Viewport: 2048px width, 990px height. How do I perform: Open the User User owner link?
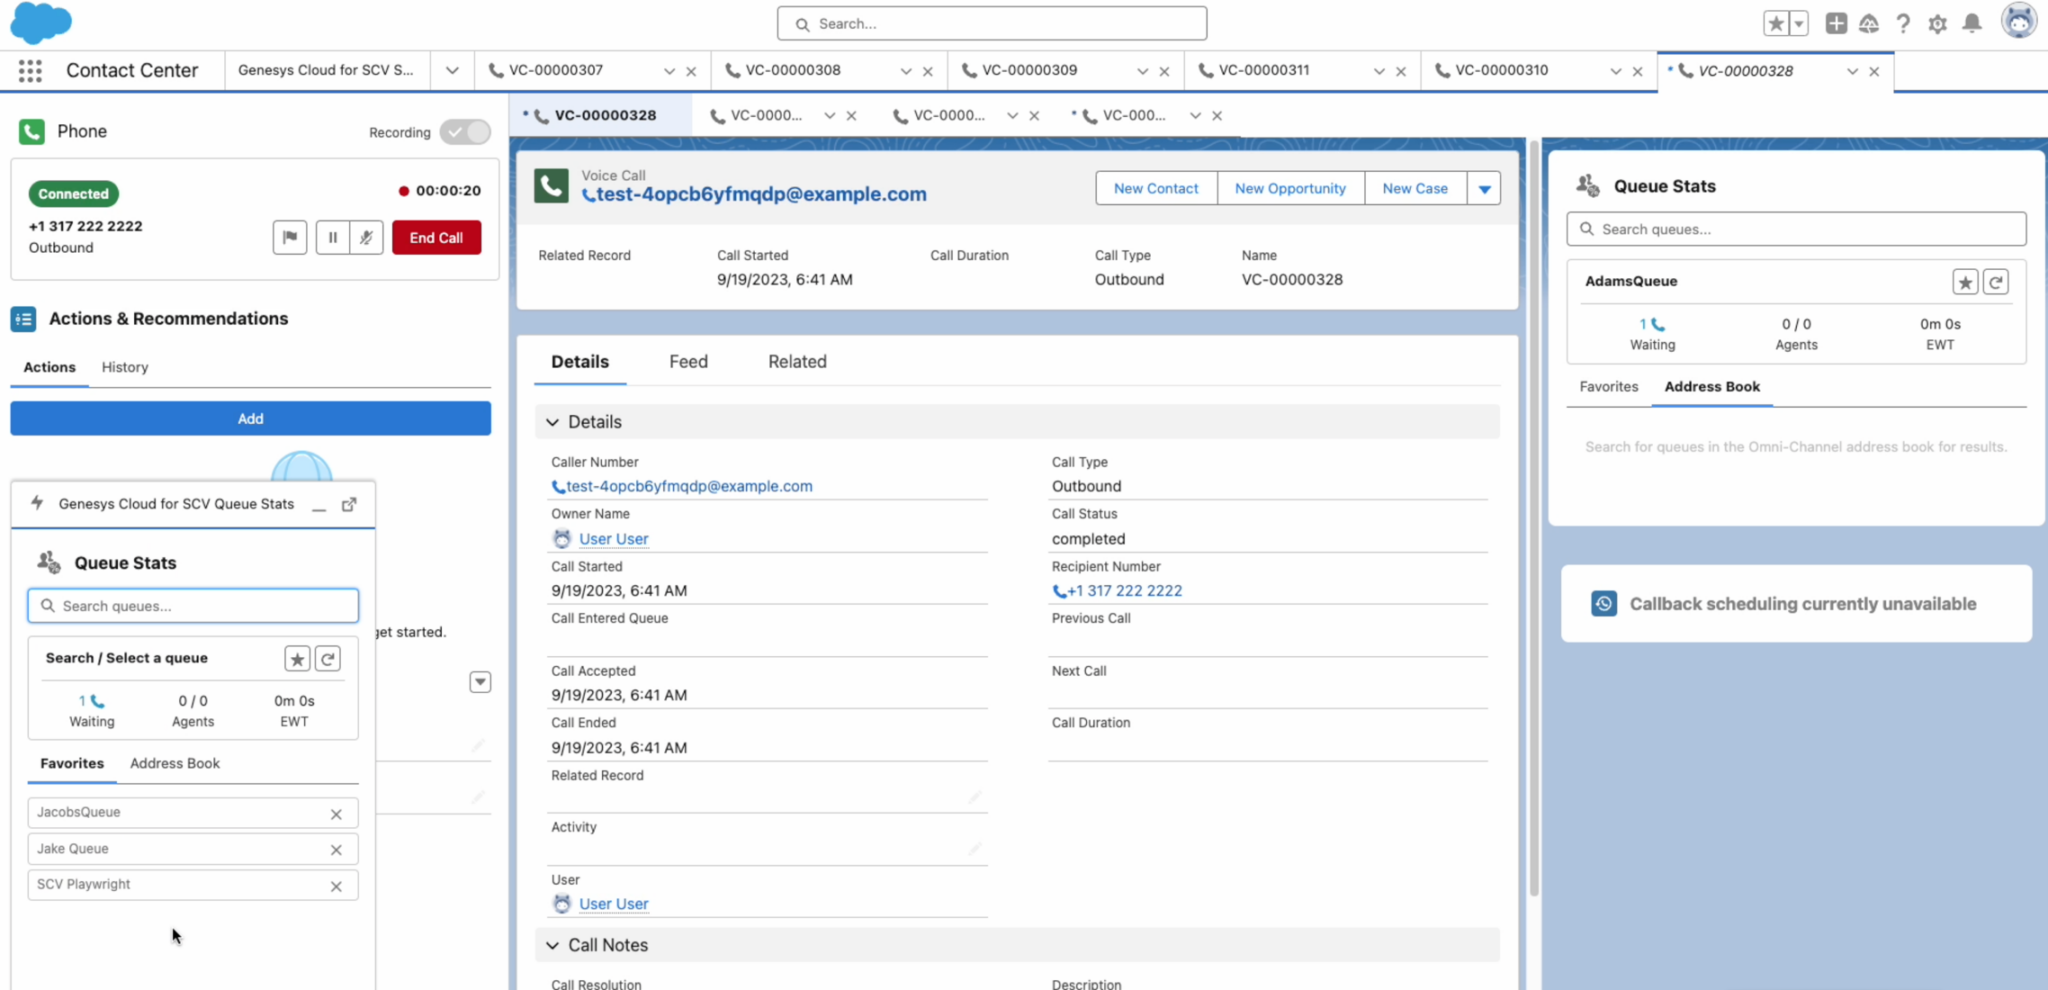click(x=613, y=538)
